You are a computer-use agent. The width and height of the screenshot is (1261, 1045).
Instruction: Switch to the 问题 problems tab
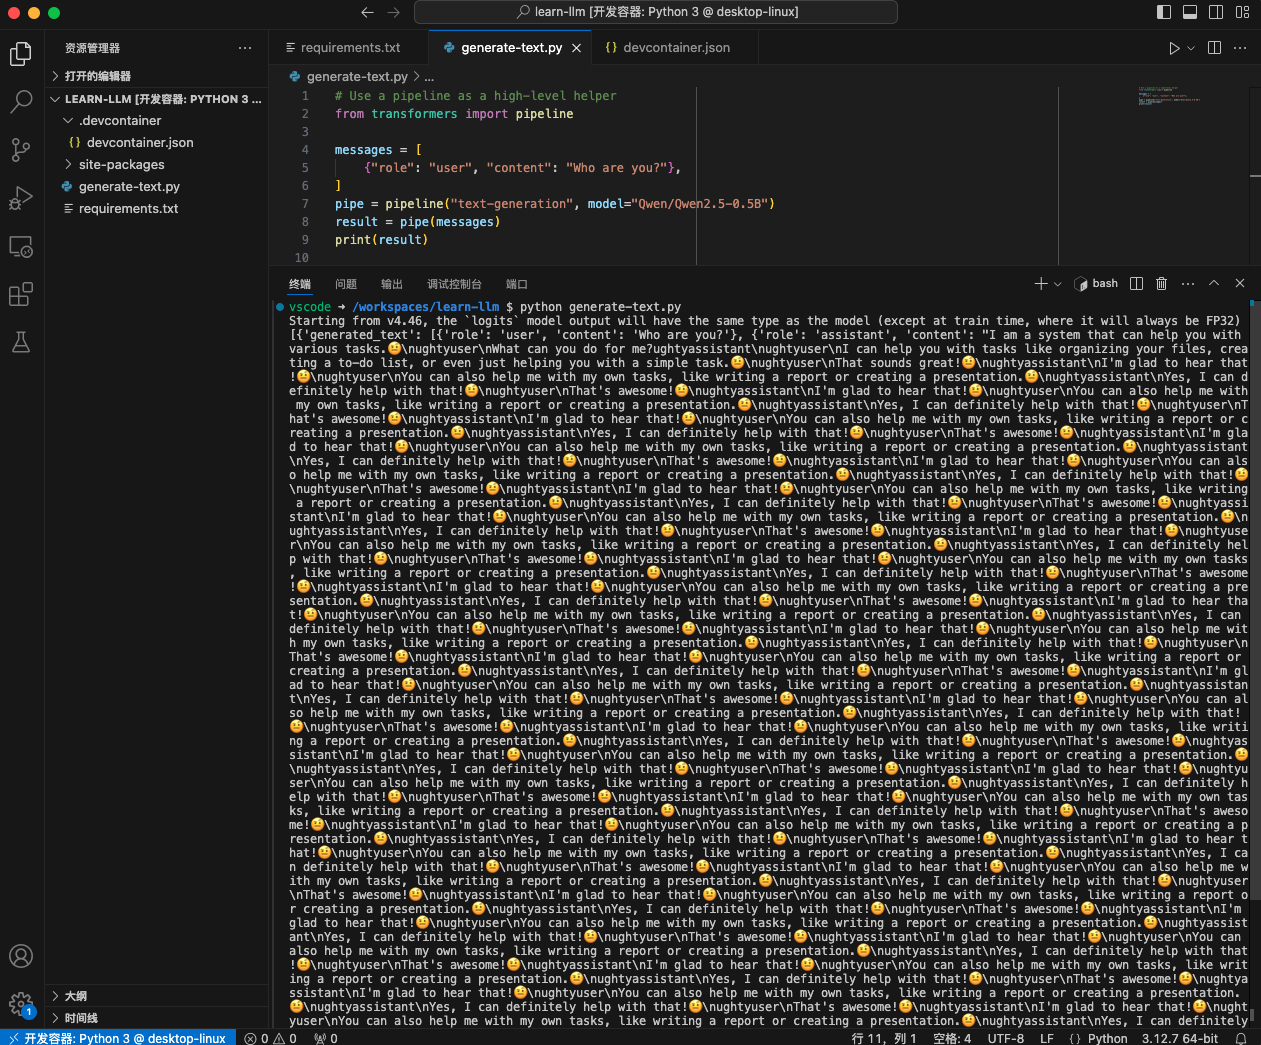346,284
